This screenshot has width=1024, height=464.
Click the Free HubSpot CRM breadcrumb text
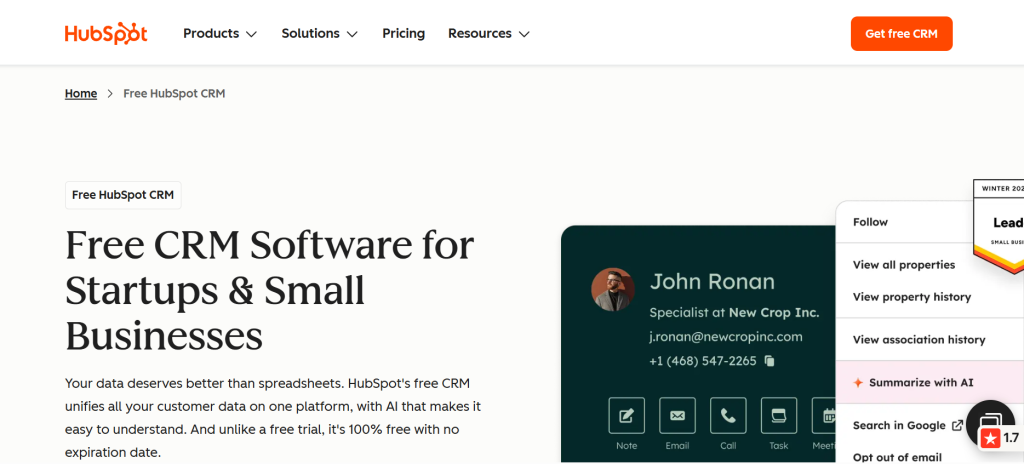174,93
